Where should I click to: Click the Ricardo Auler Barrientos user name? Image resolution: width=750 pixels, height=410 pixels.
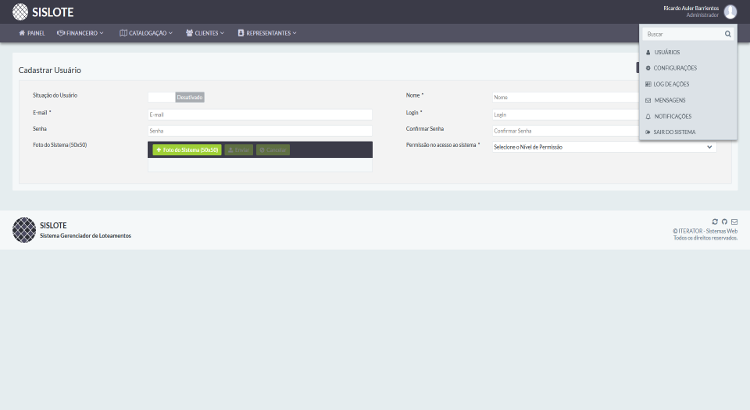(x=691, y=8)
